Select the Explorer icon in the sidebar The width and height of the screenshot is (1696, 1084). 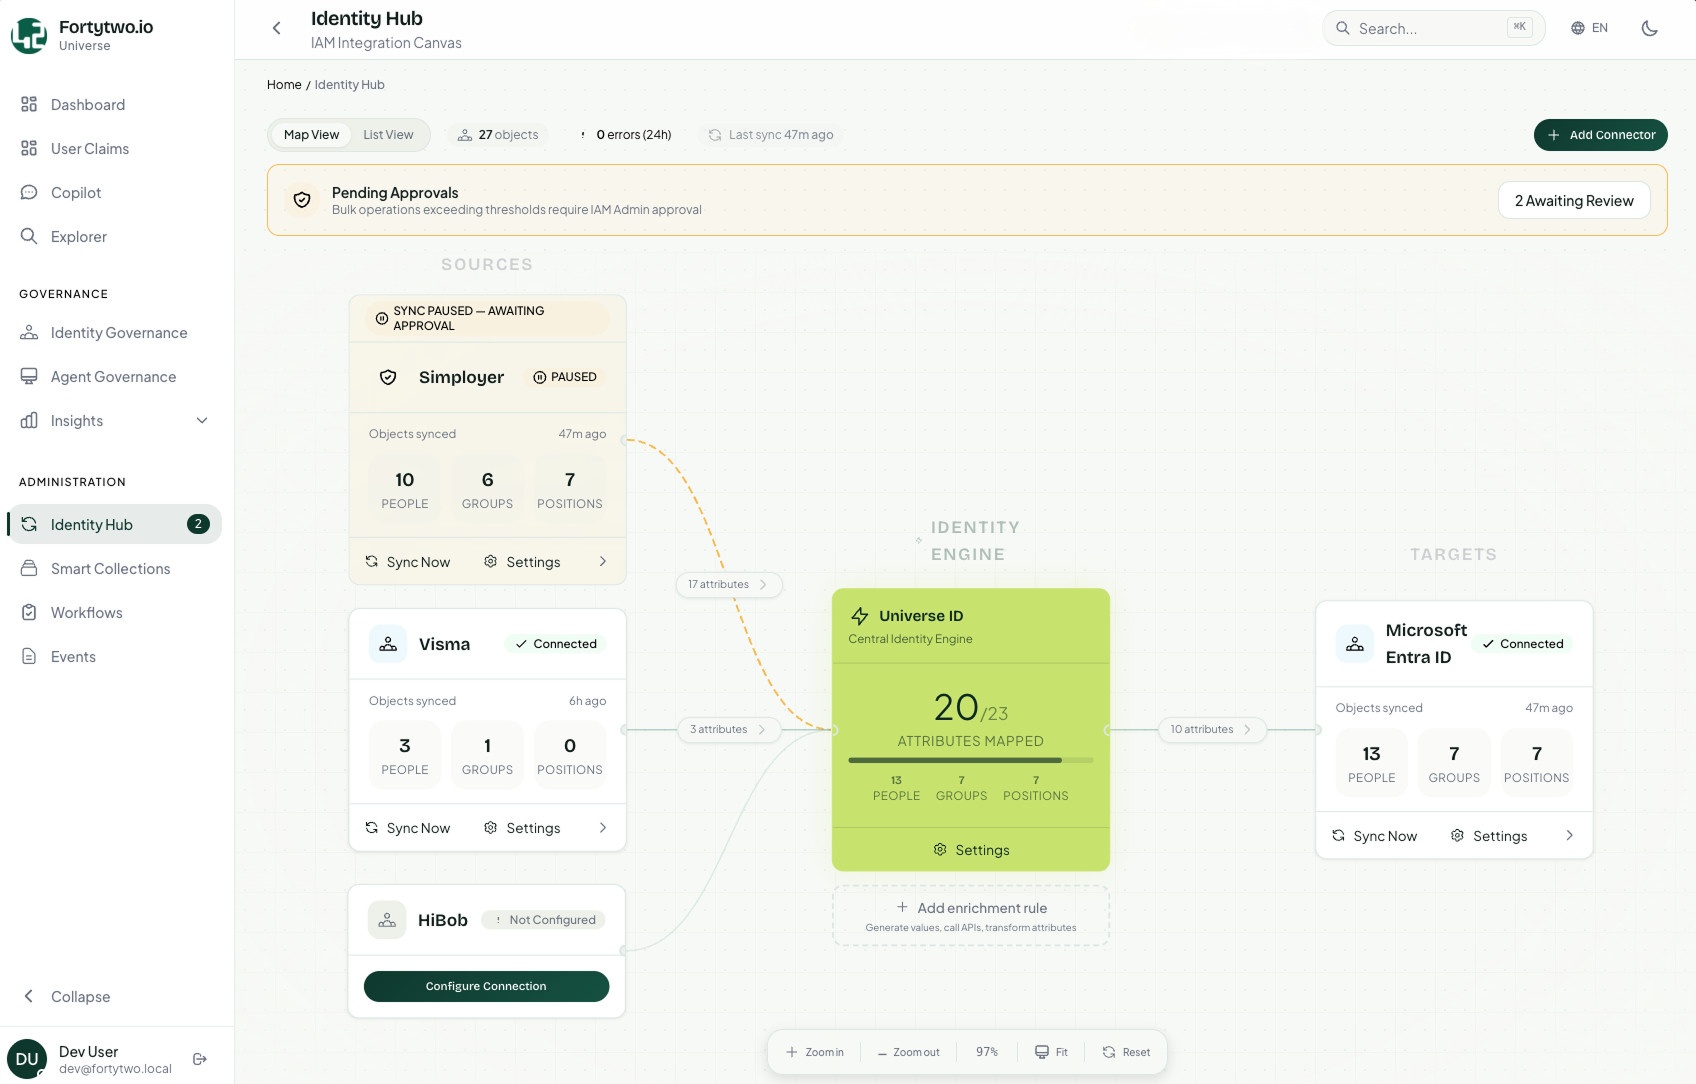(x=30, y=236)
